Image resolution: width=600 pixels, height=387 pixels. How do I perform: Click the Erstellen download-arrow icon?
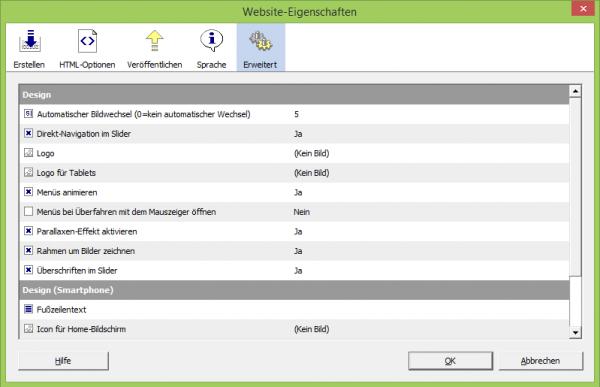click(x=29, y=41)
